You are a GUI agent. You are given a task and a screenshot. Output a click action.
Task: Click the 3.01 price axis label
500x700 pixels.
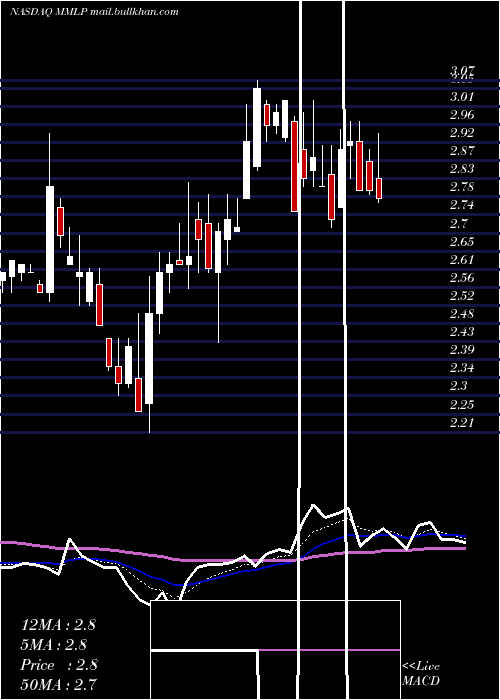coord(462,97)
